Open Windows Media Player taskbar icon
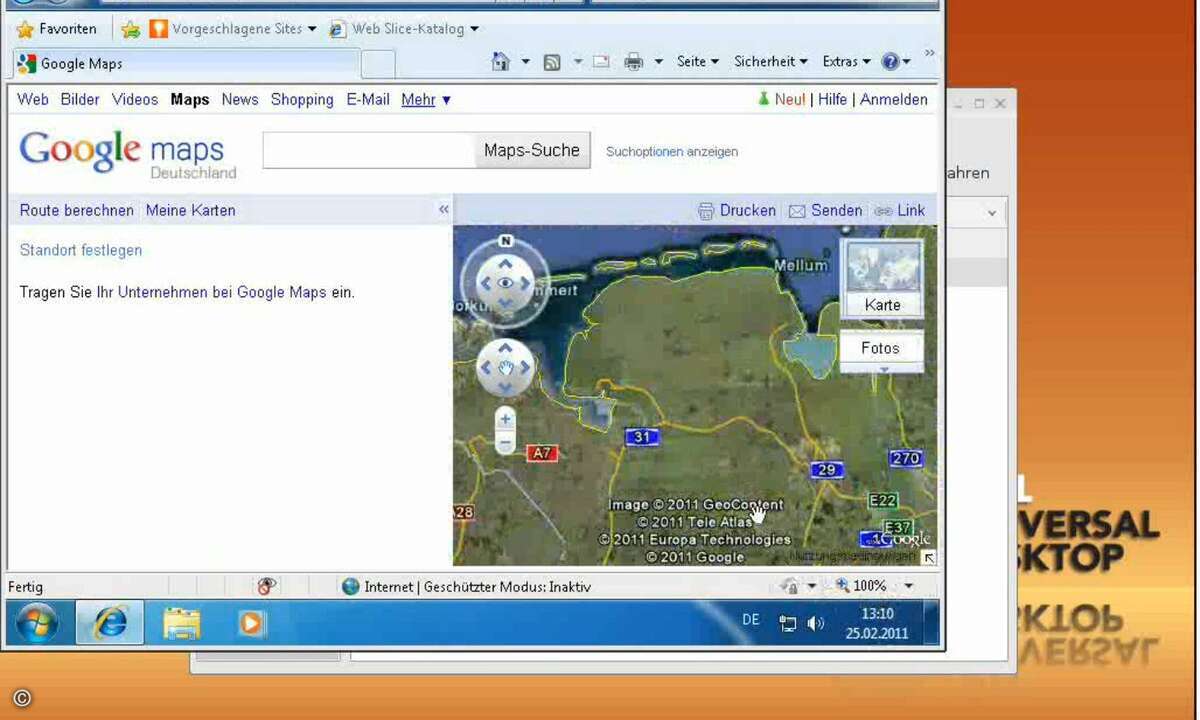Viewport: 1200px width, 720px height. (x=252, y=623)
